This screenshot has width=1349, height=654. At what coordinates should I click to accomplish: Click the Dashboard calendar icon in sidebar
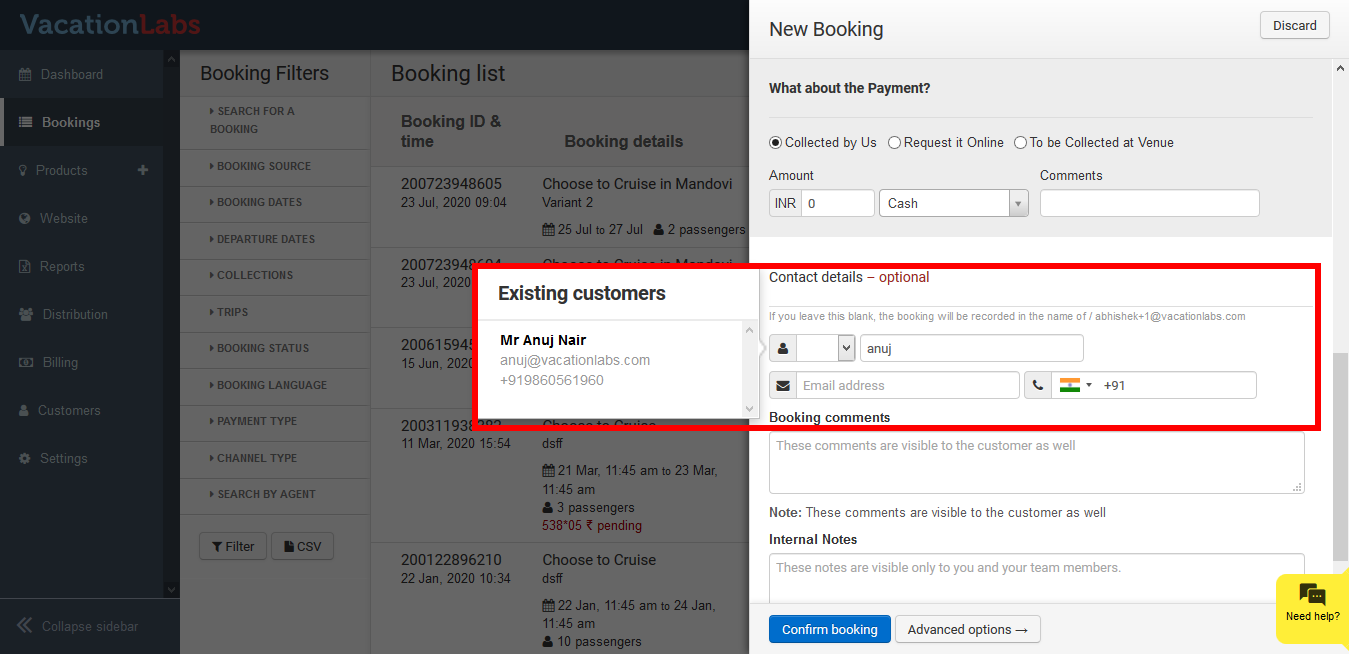coord(25,75)
